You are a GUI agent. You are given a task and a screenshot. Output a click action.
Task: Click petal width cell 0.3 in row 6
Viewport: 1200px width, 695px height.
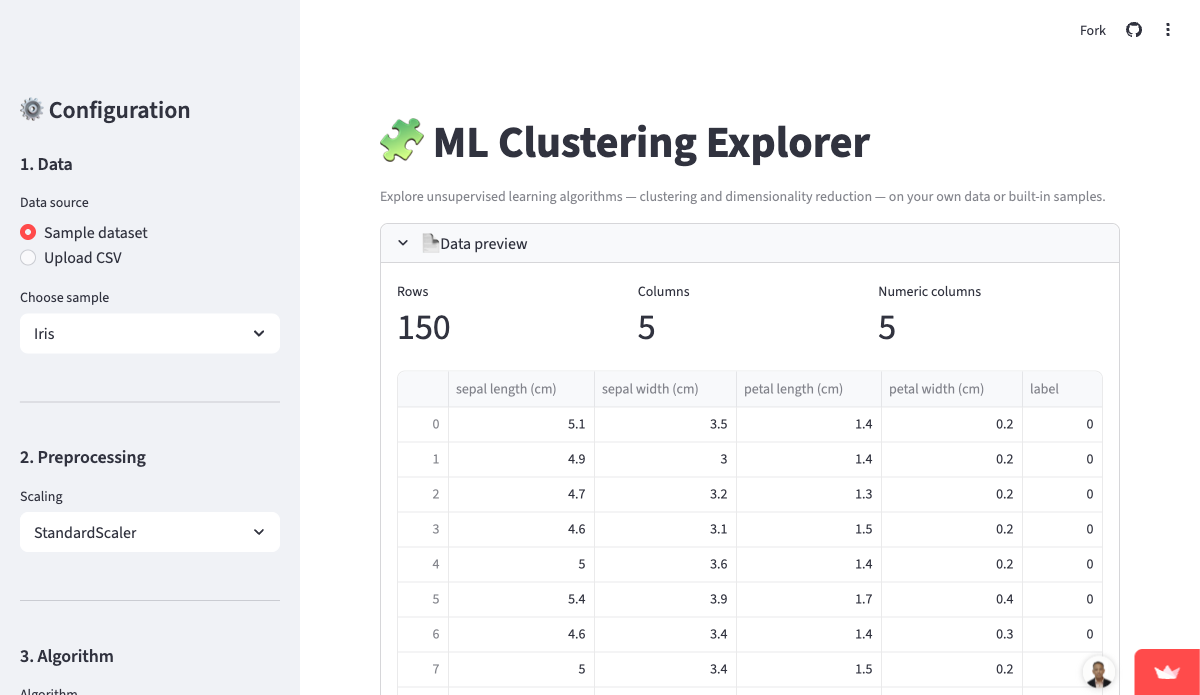tap(951, 634)
